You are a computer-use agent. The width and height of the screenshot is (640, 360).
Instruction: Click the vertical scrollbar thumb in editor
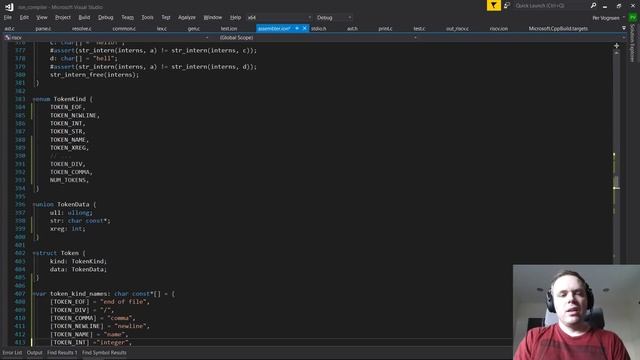[x=616, y=182]
